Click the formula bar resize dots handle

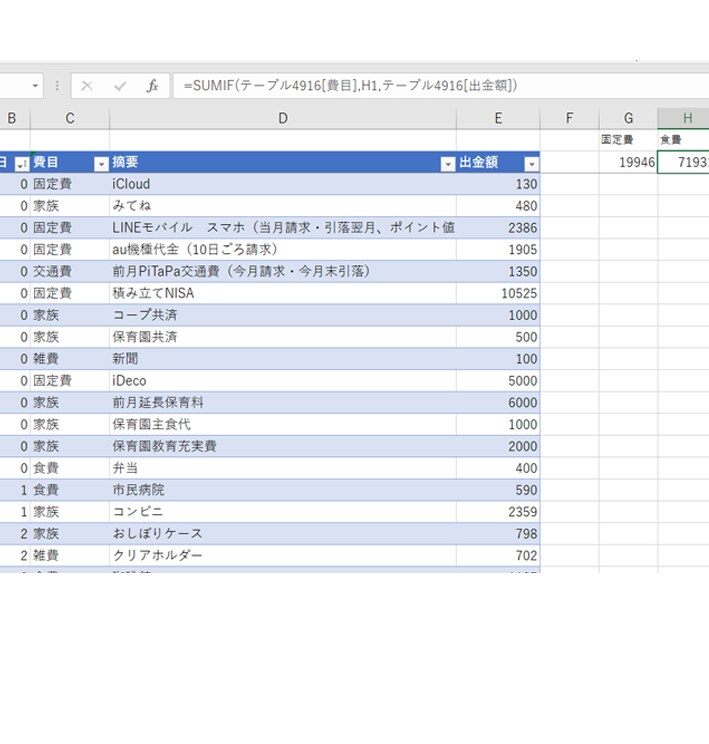[x=57, y=86]
